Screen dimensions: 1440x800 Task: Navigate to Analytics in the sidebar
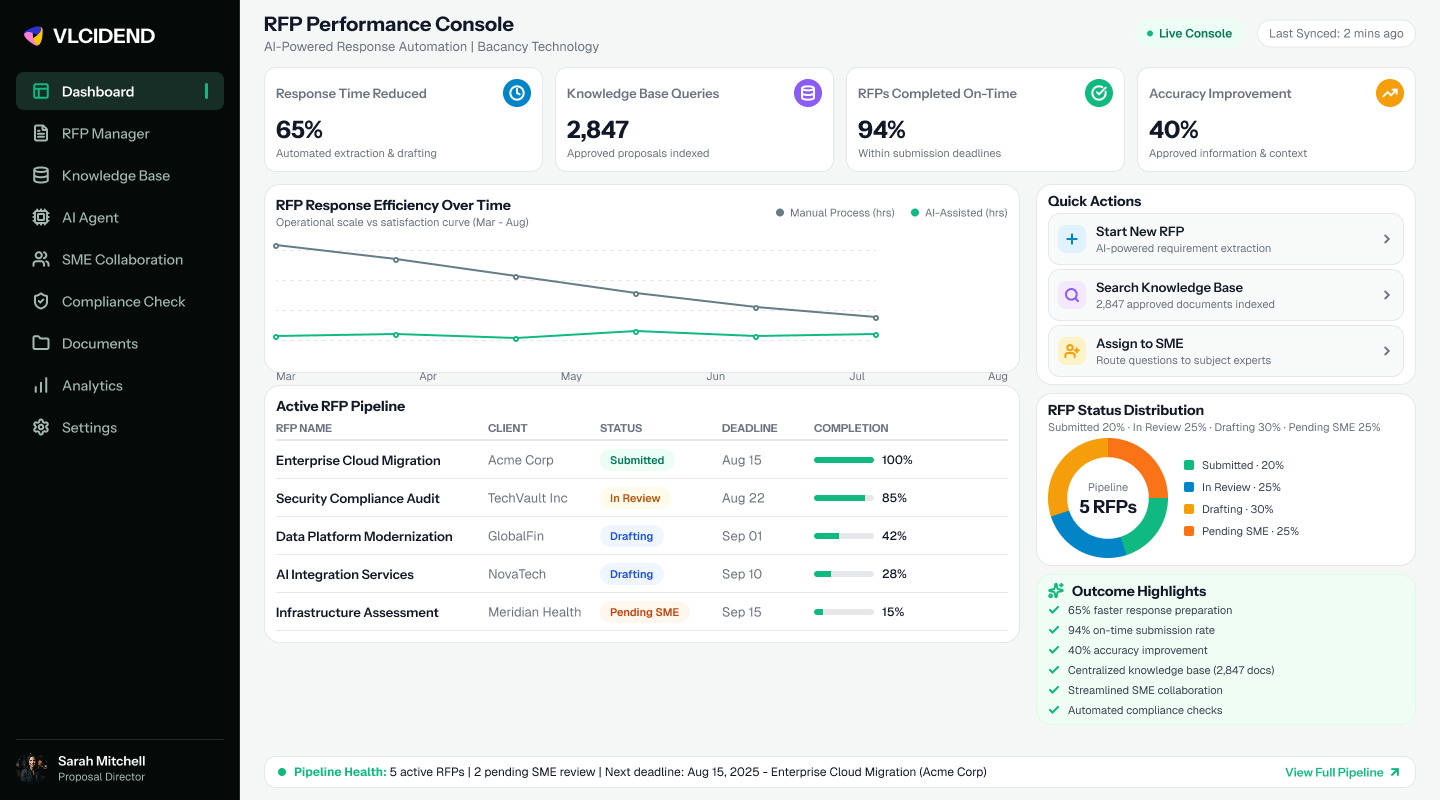[120, 385]
